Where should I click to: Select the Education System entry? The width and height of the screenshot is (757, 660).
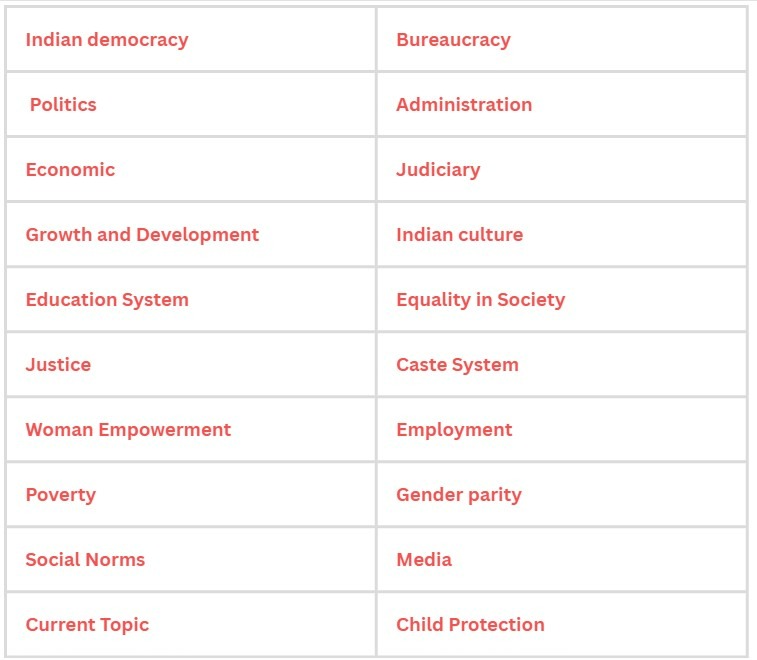coord(107,300)
